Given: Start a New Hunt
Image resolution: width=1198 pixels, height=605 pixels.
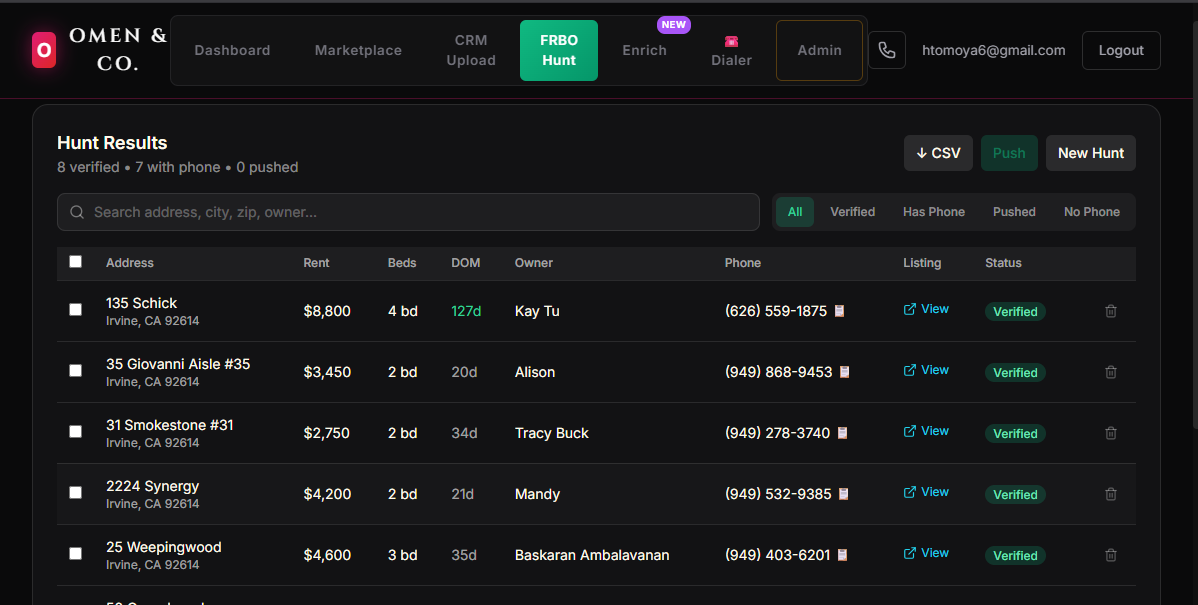Looking at the screenshot, I should [x=1090, y=152].
